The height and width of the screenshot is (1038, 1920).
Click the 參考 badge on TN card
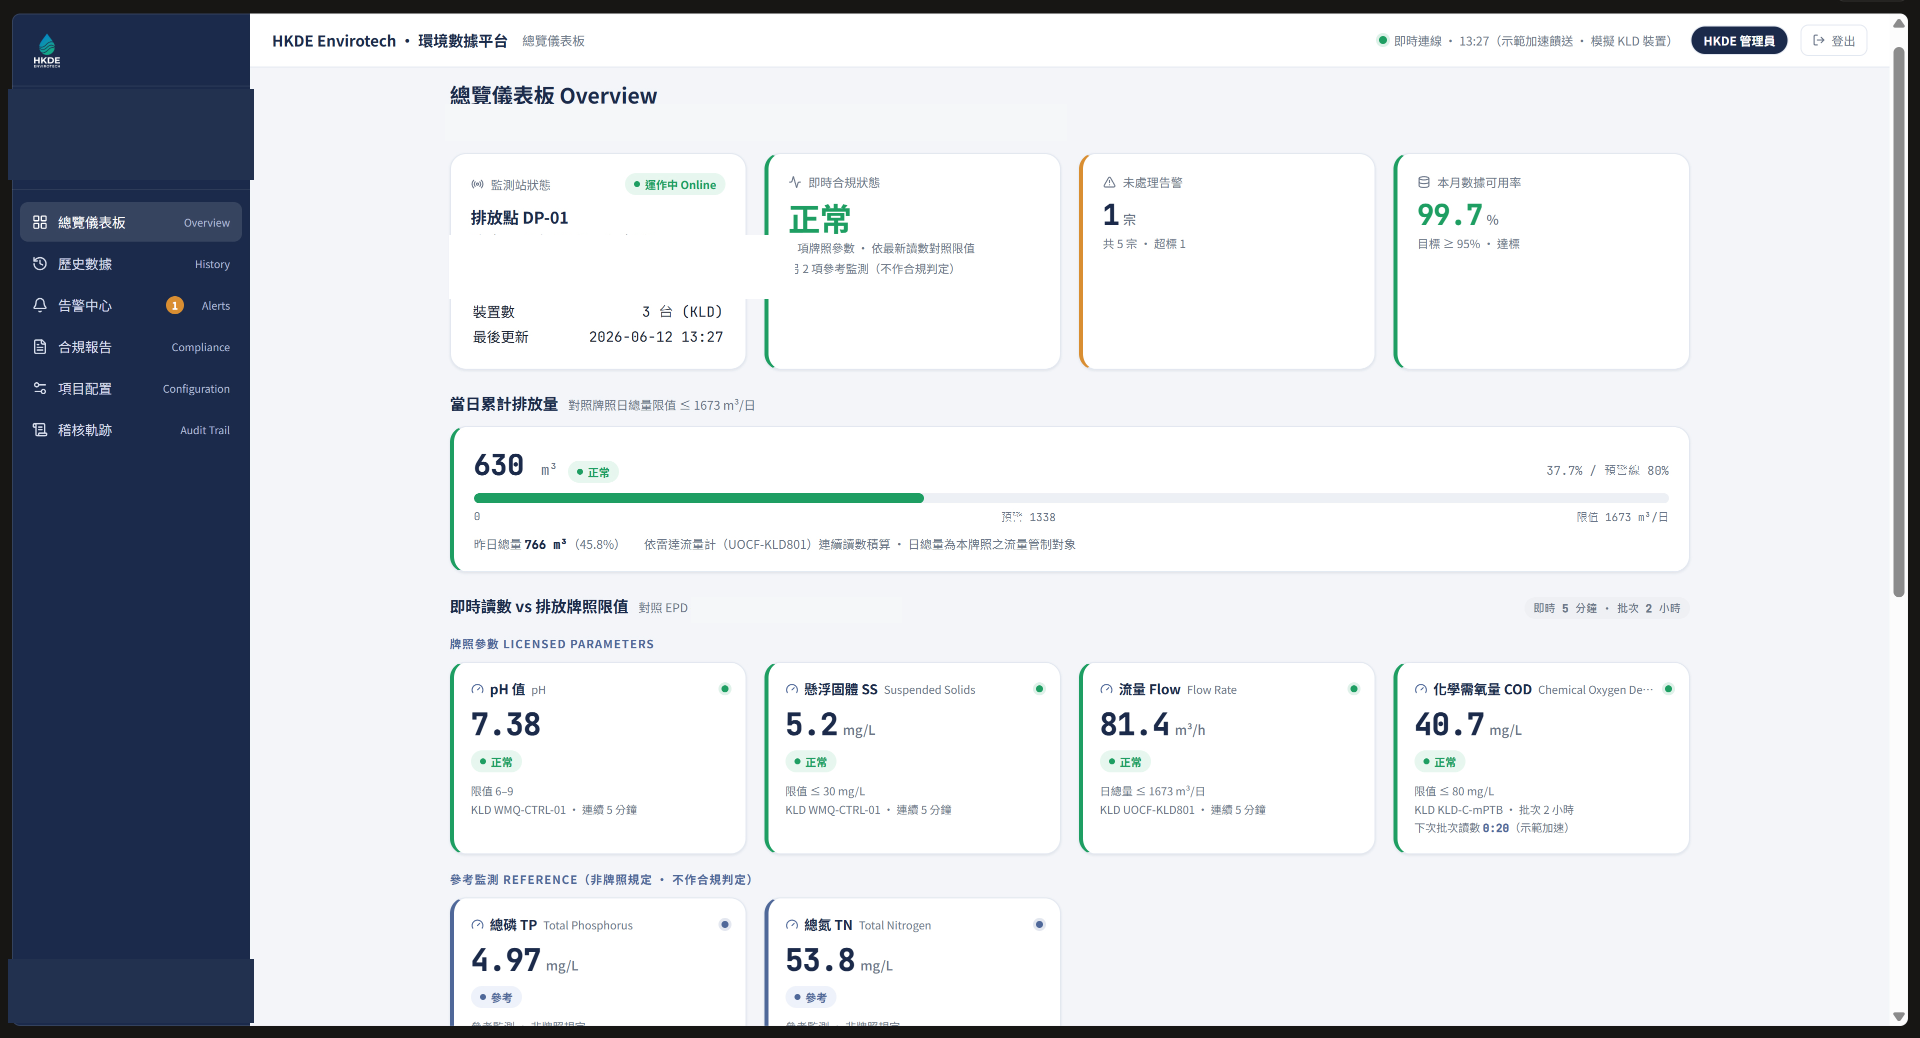pos(811,997)
